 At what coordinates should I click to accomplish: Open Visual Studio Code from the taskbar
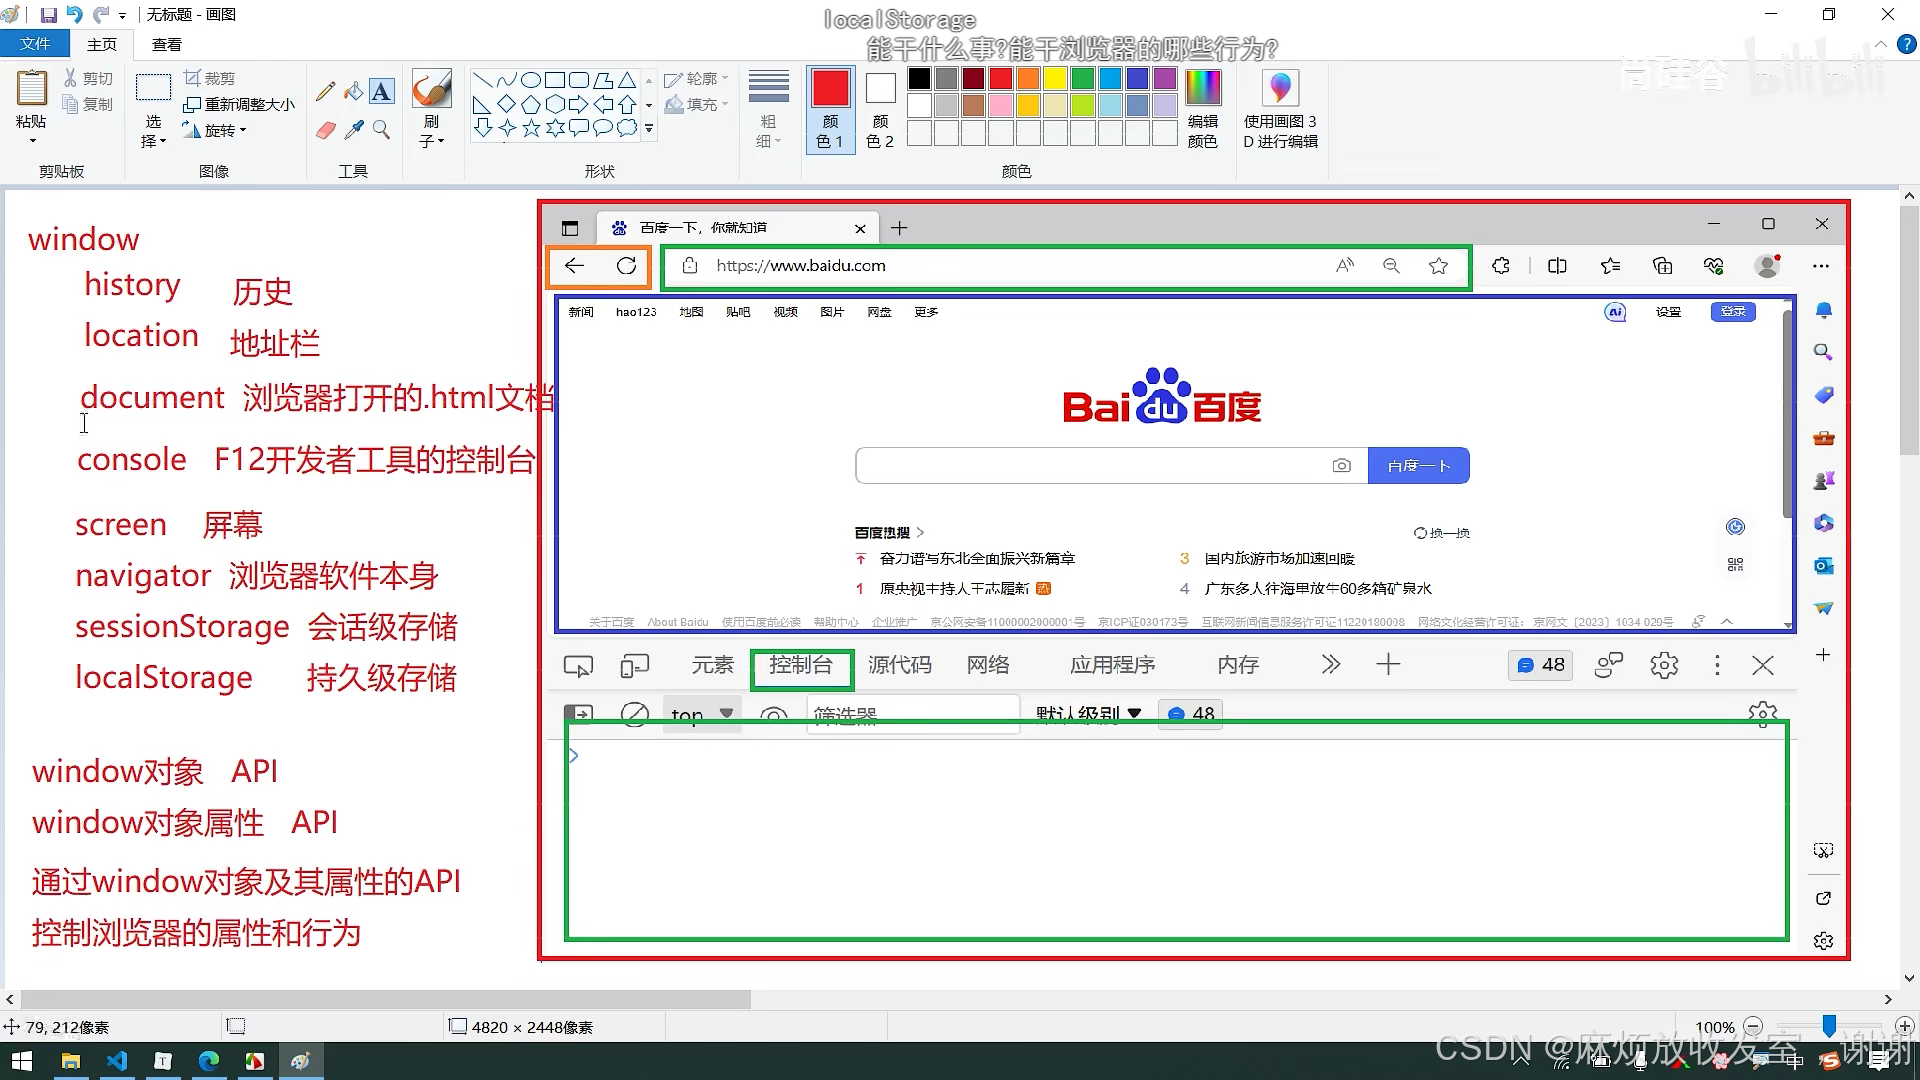click(117, 1061)
